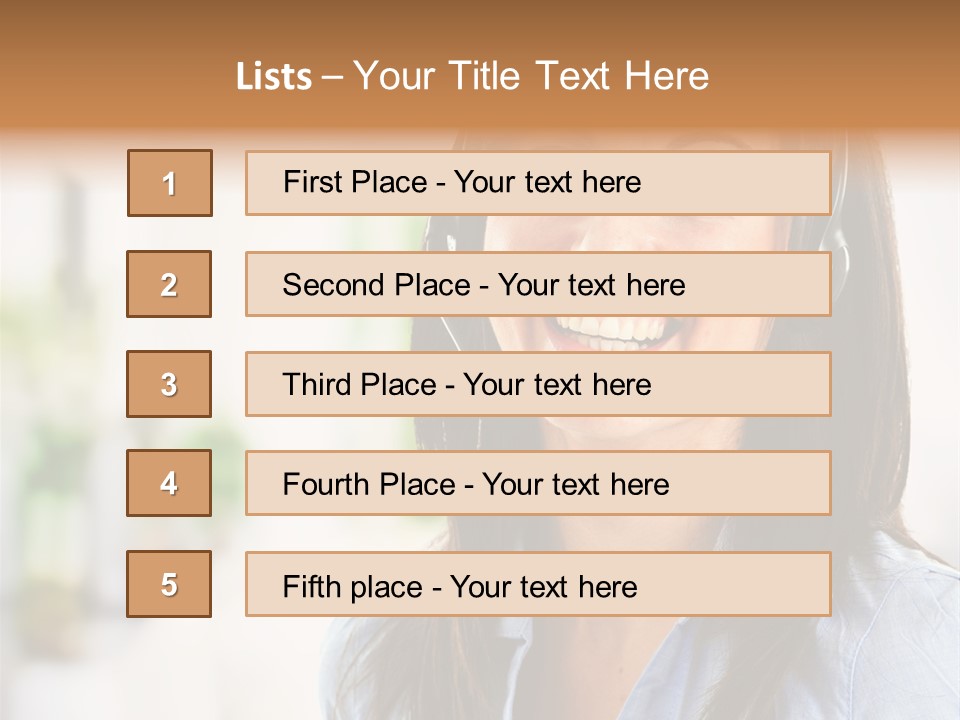Click the Fifth place text box
The image size is (960, 720).
click(x=538, y=584)
